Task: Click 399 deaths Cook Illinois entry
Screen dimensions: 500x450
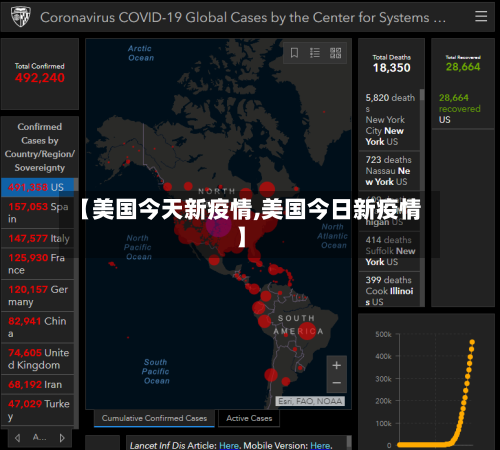Action: point(389,290)
